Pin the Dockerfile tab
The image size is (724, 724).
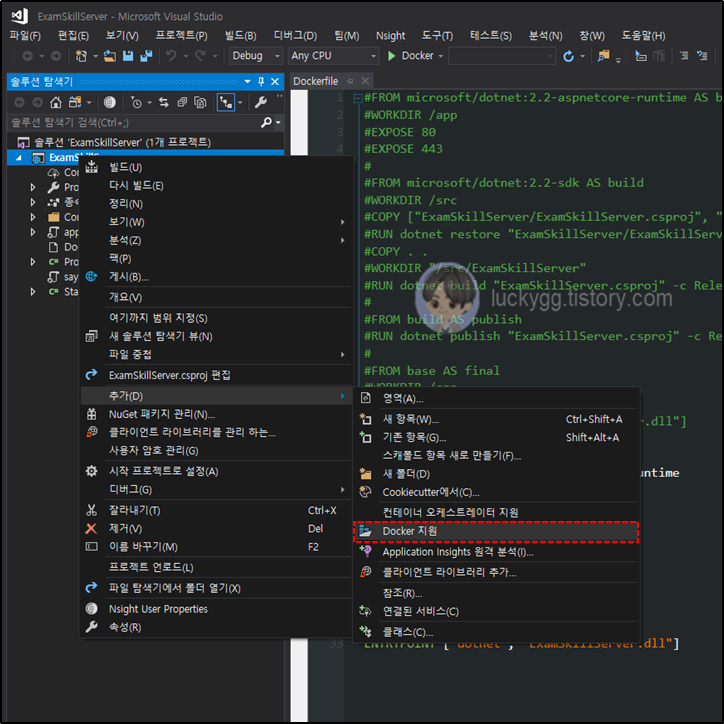350,81
